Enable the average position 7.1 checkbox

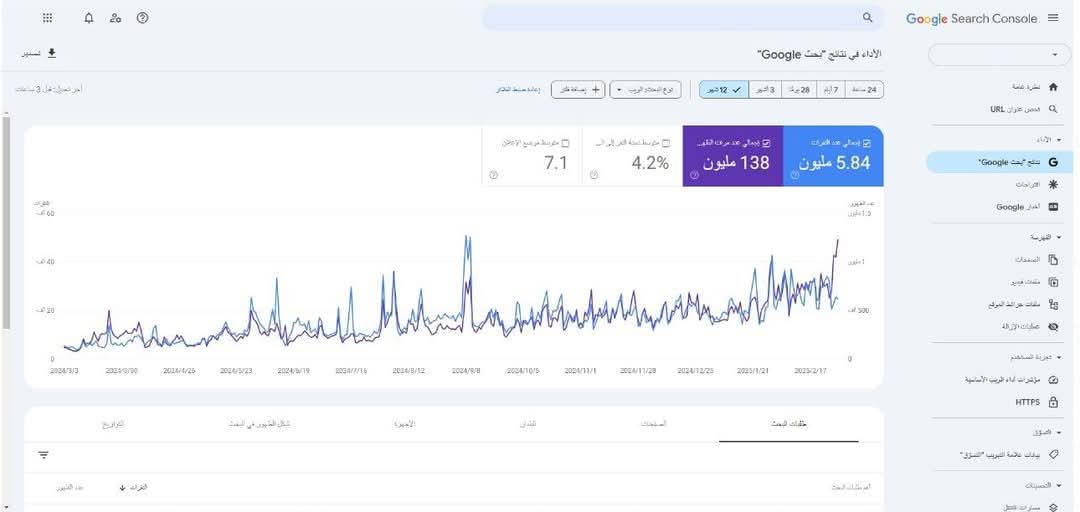[565, 143]
